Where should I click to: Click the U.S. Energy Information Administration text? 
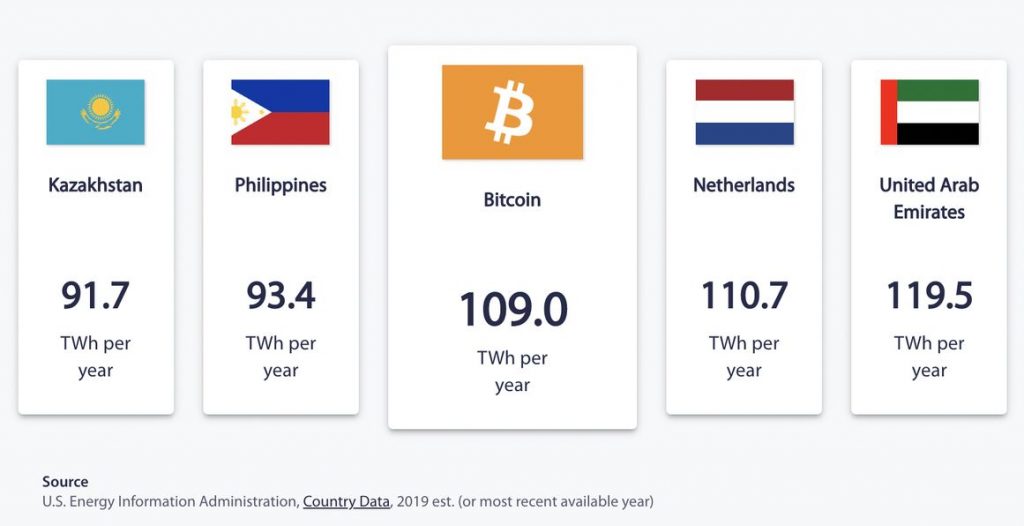tap(170, 502)
